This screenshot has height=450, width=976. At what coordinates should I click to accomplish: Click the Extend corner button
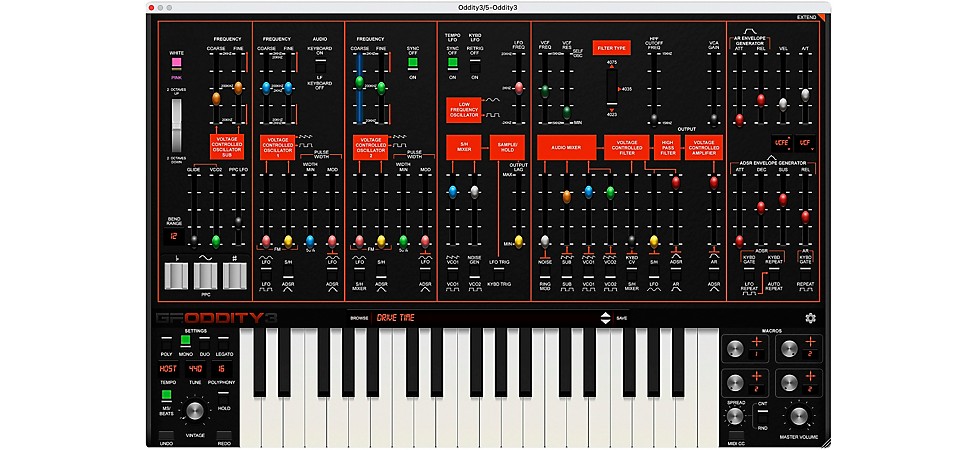point(811,17)
